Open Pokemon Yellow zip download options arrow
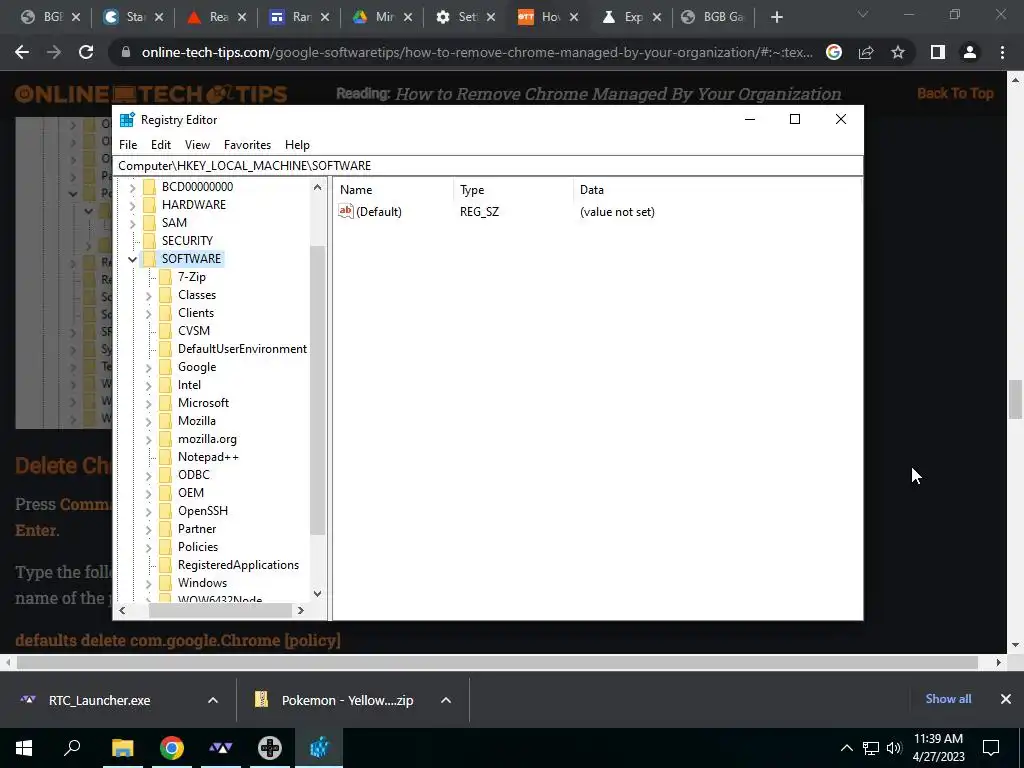 (x=446, y=700)
